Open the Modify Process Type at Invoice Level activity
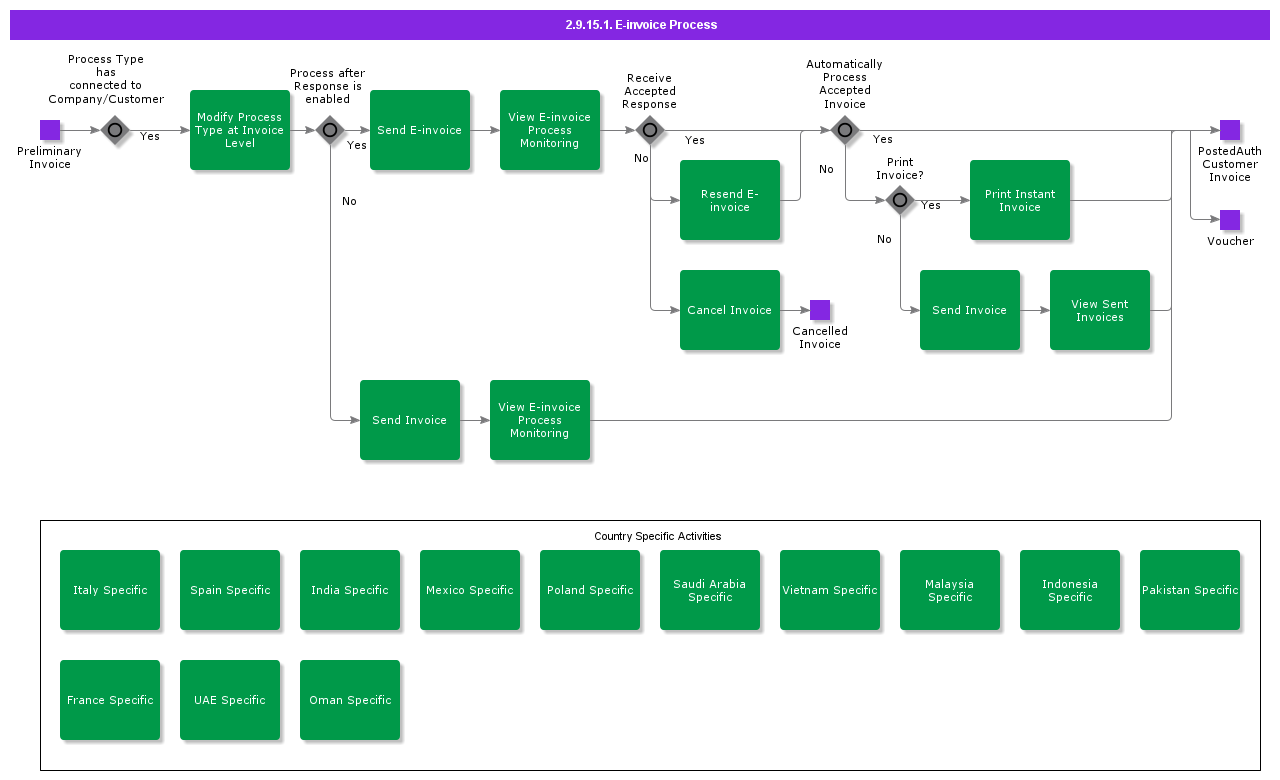Image resolution: width=1280 pixels, height=780 pixels. coord(240,130)
